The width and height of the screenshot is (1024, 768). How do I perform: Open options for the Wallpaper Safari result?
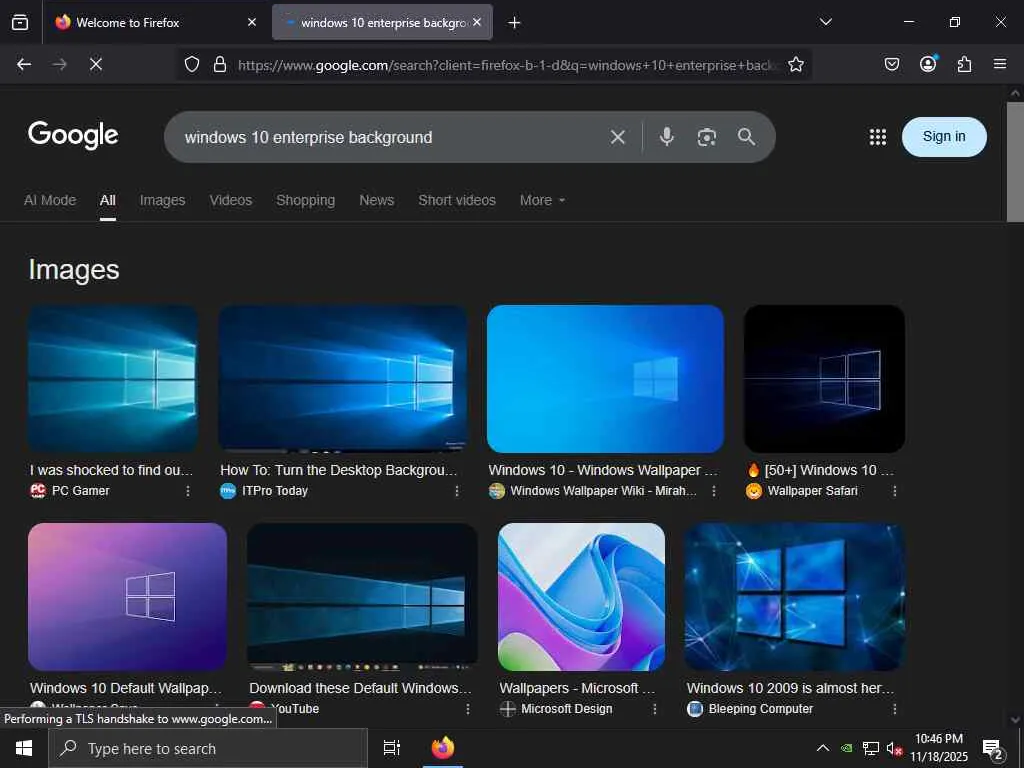point(895,490)
